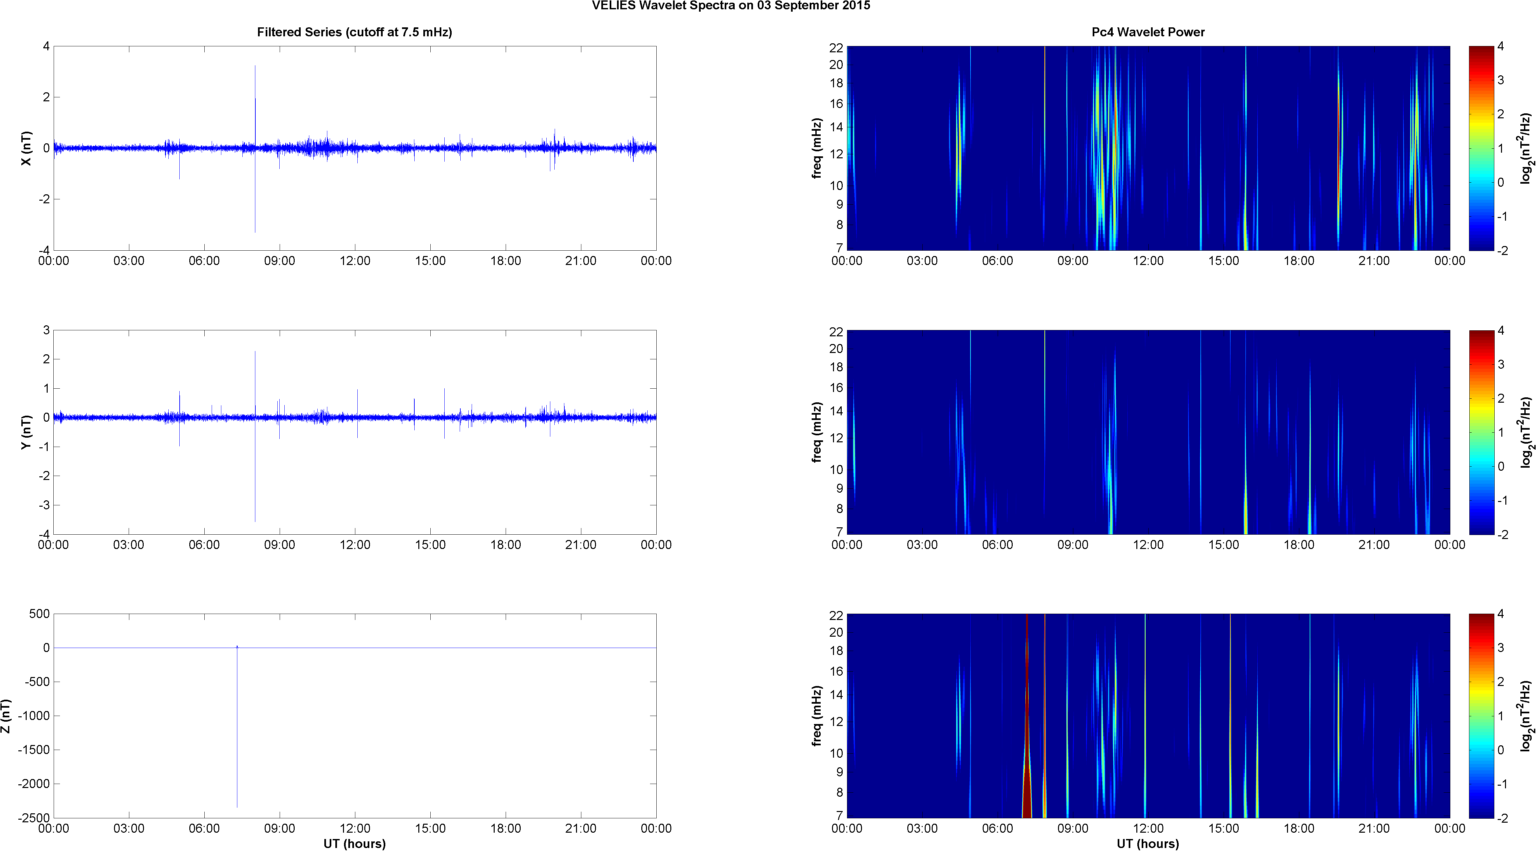Click the bottom wavelet plot colorbar
1536x851 pixels.
click(1481, 716)
